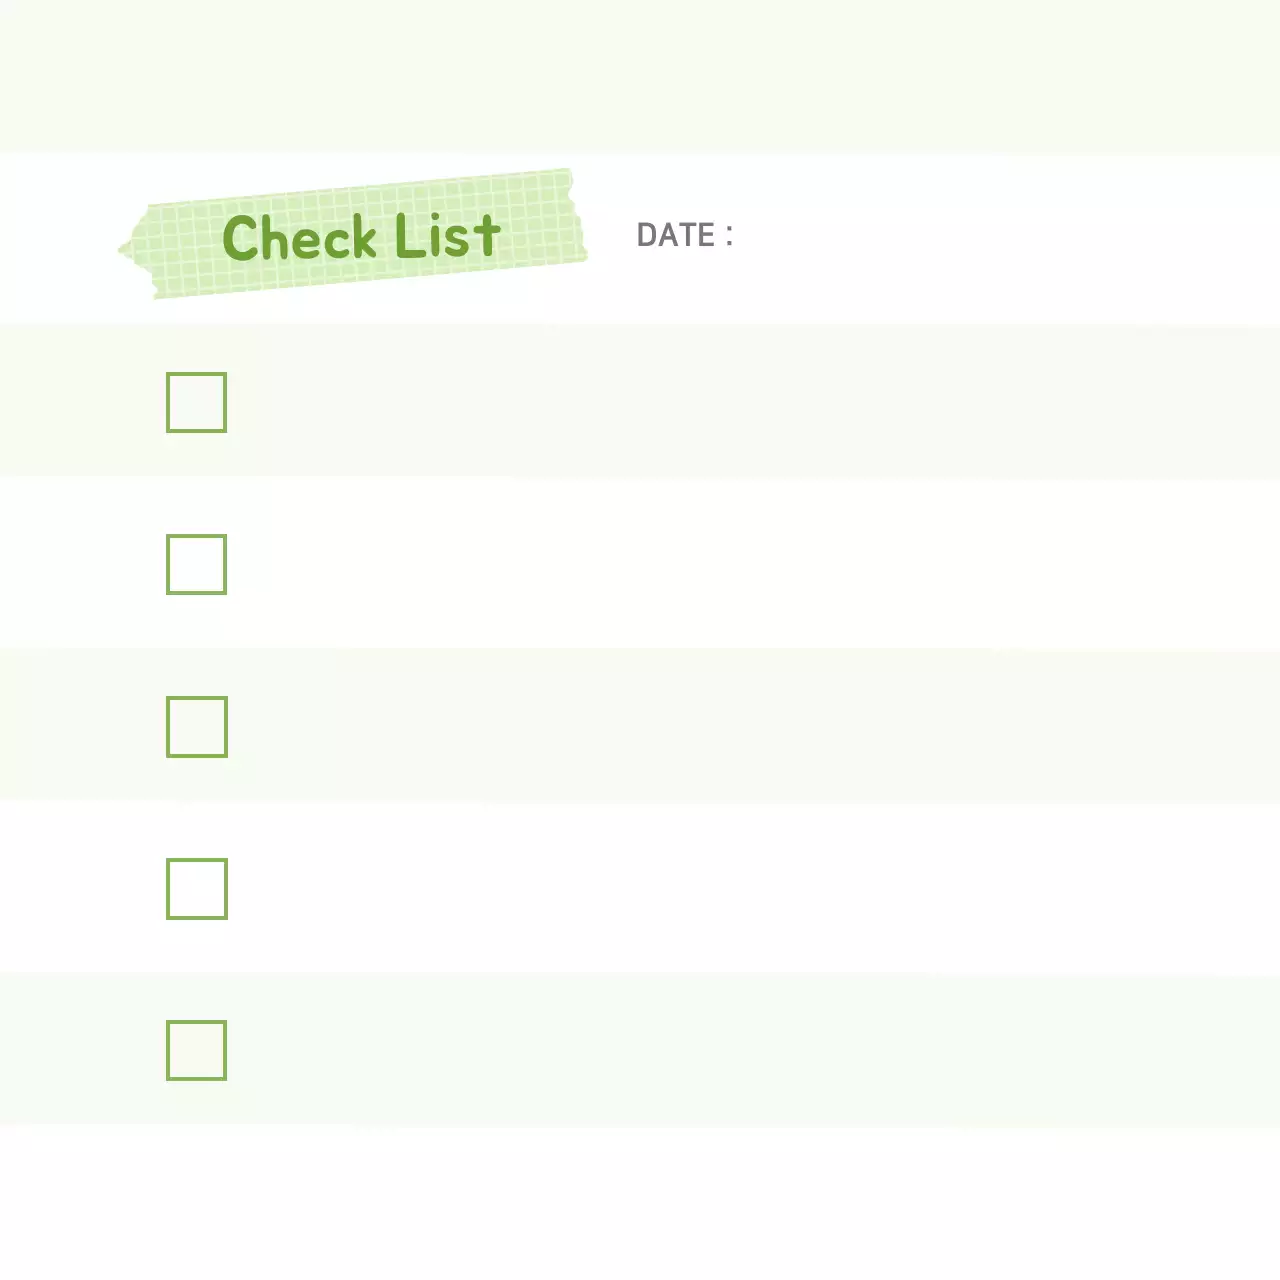Mark the fourth checkbox as done
The width and height of the screenshot is (1280, 1280).
pos(196,888)
